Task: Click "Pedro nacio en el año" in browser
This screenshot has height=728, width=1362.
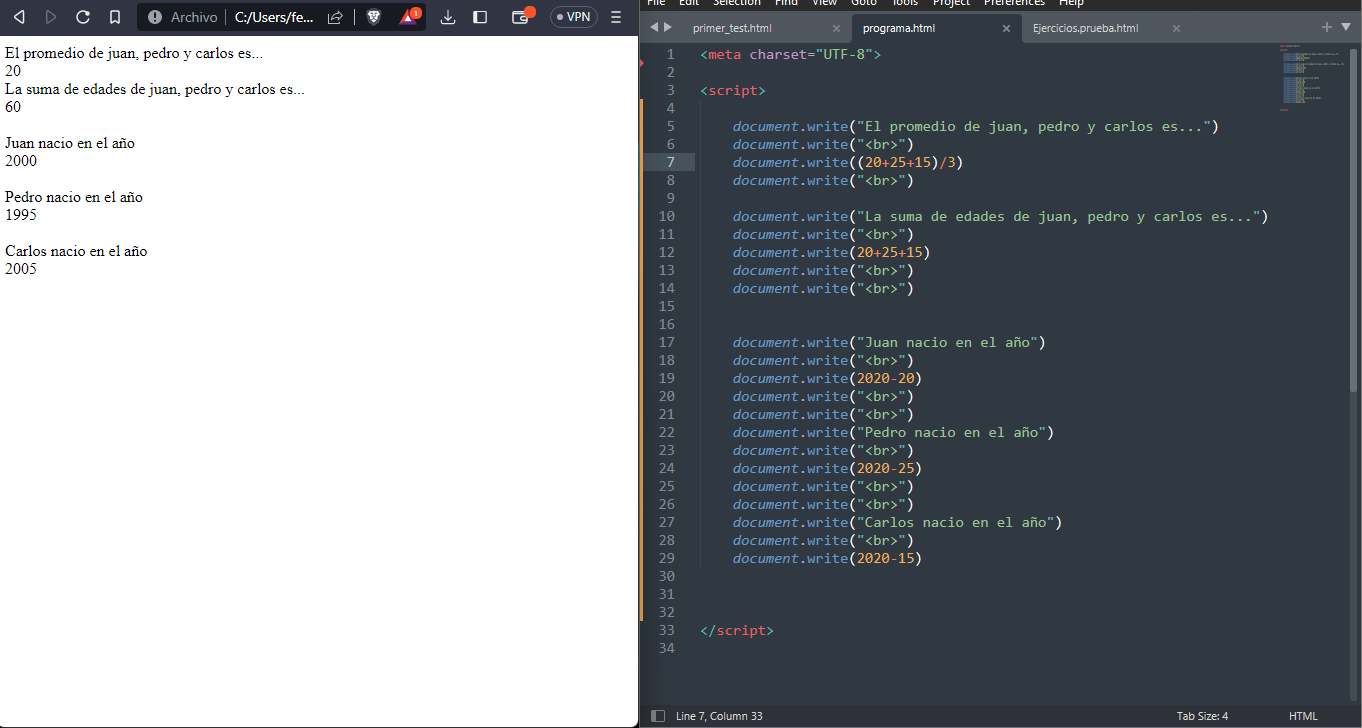Action: 74,198
